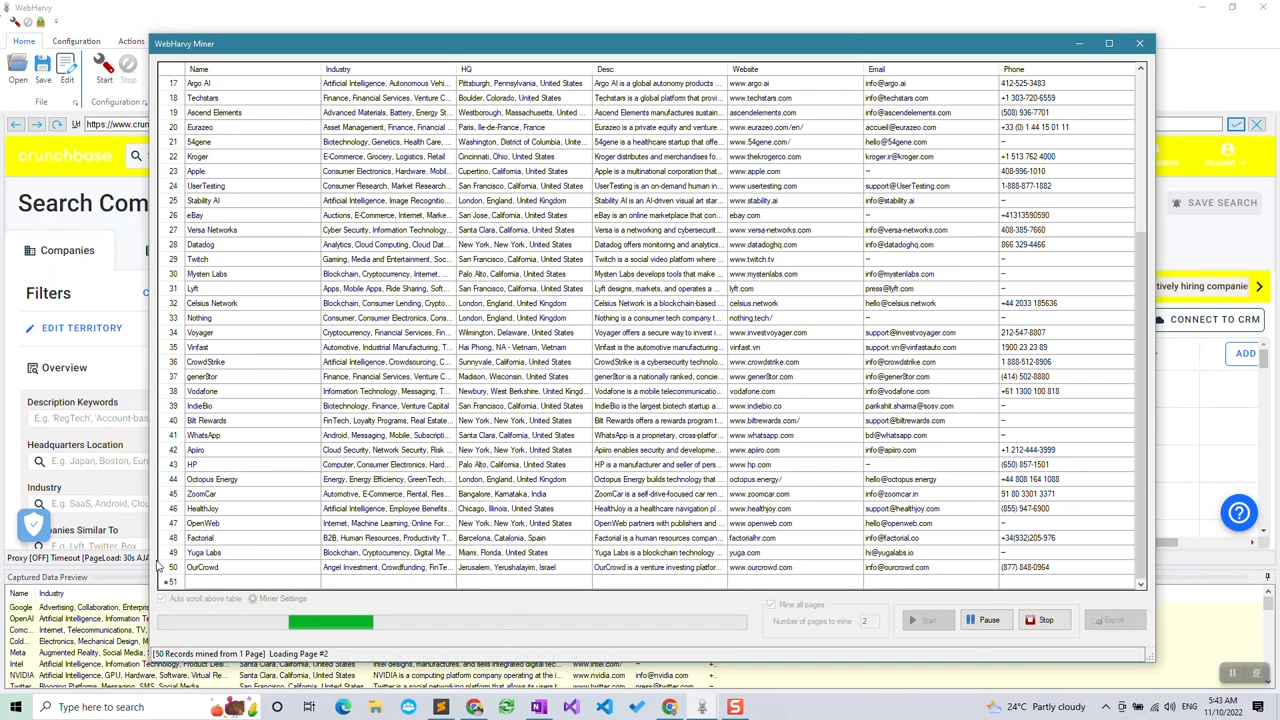
Task: Click the Save configuration icon
Action: pos(43,66)
